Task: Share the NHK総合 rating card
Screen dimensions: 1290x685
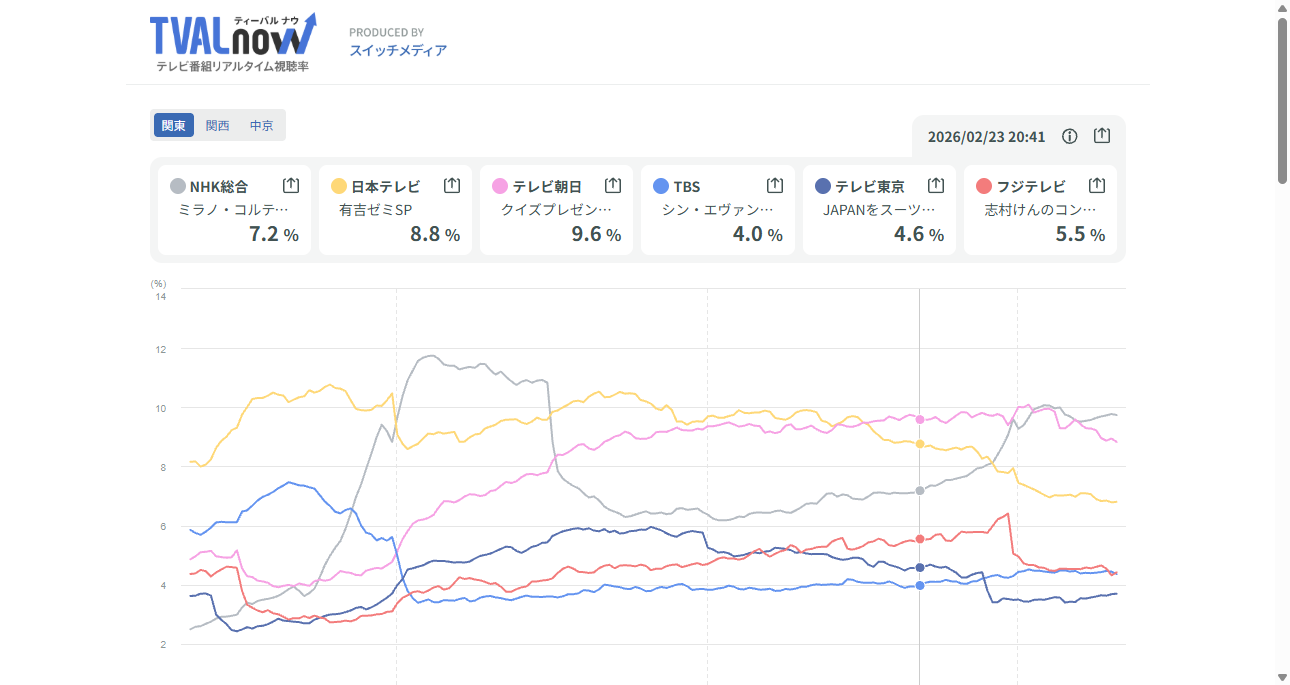Action: click(x=291, y=185)
